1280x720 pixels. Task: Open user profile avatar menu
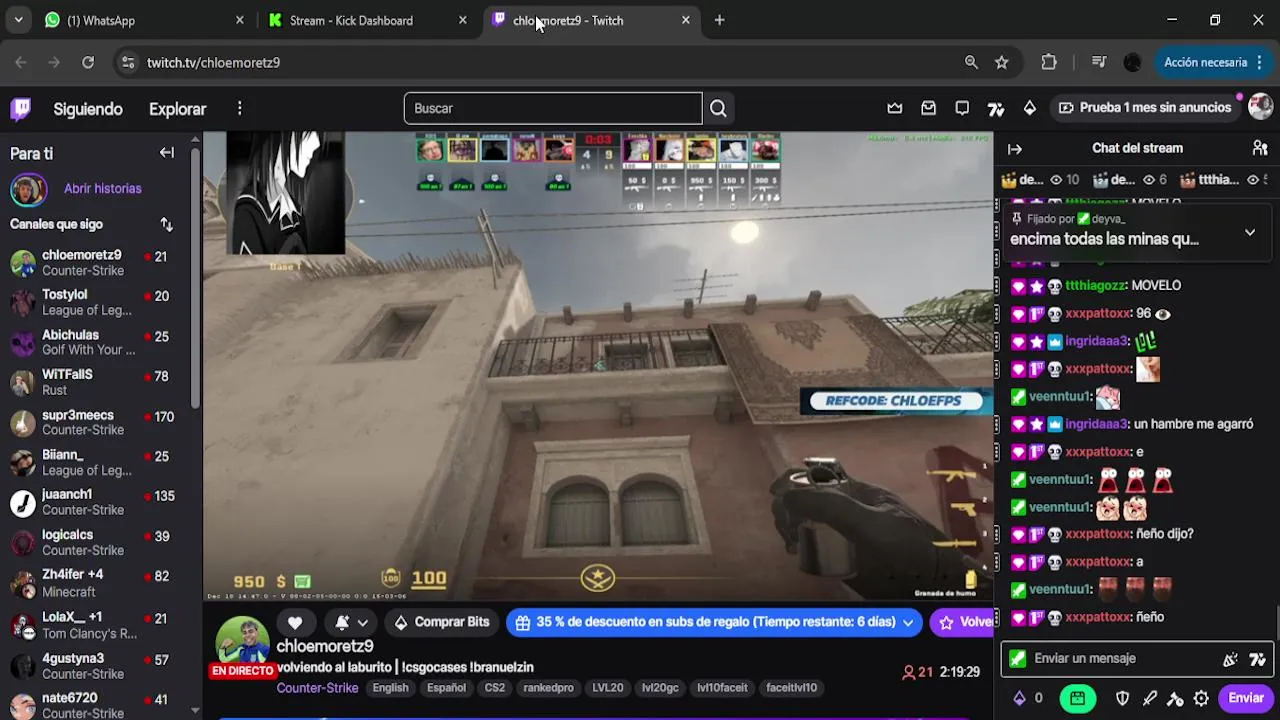click(x=1260, y=107)
